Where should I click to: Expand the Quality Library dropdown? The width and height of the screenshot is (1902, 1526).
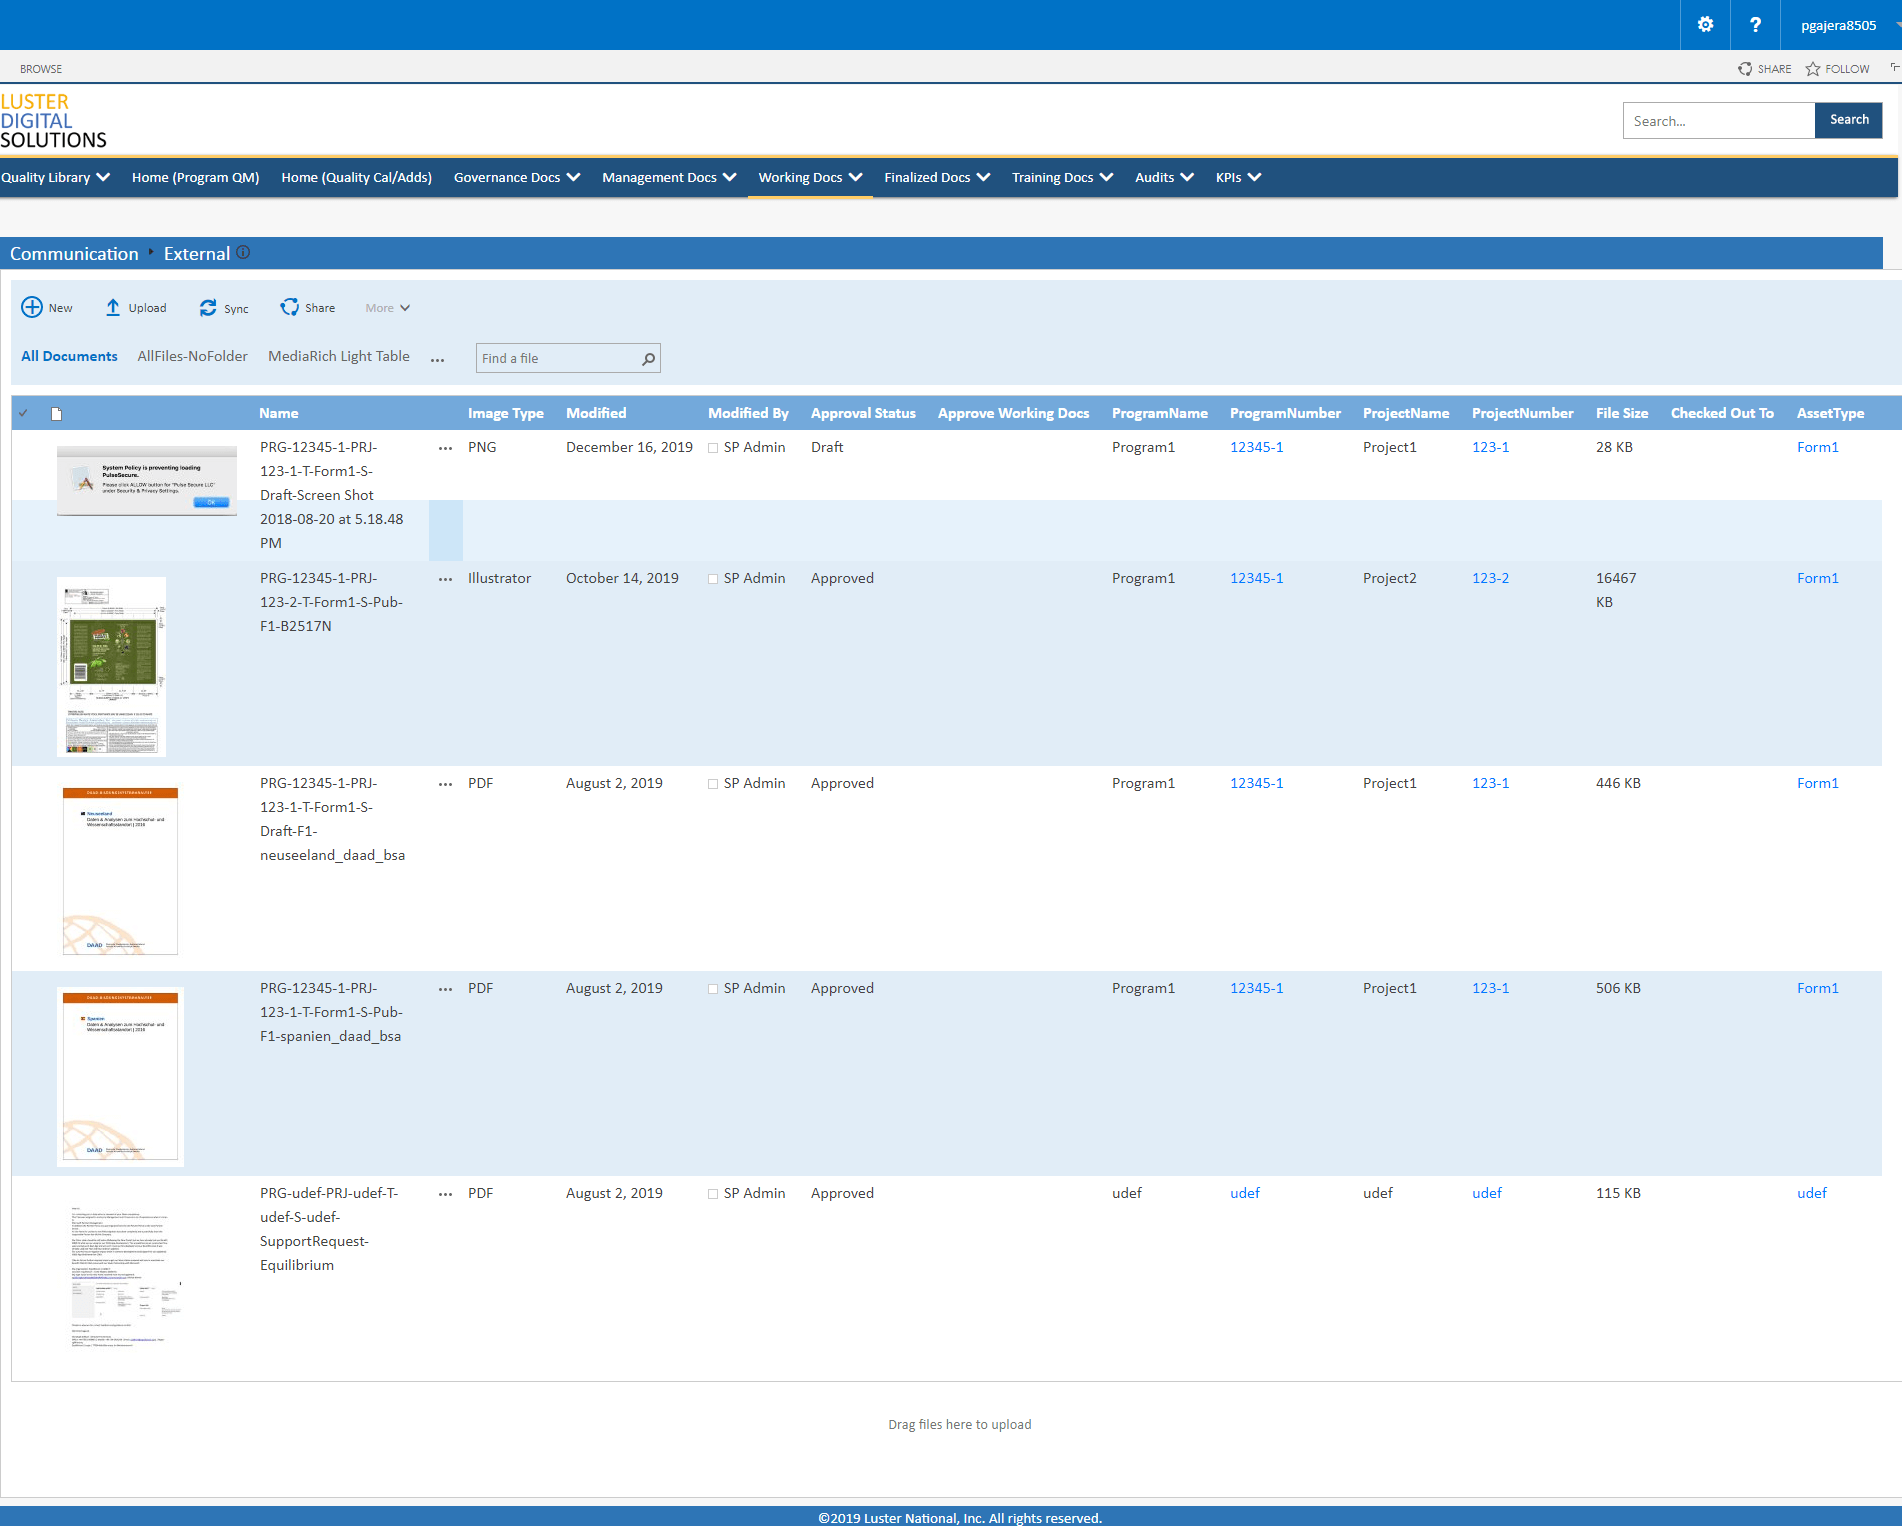coord(103,177)
